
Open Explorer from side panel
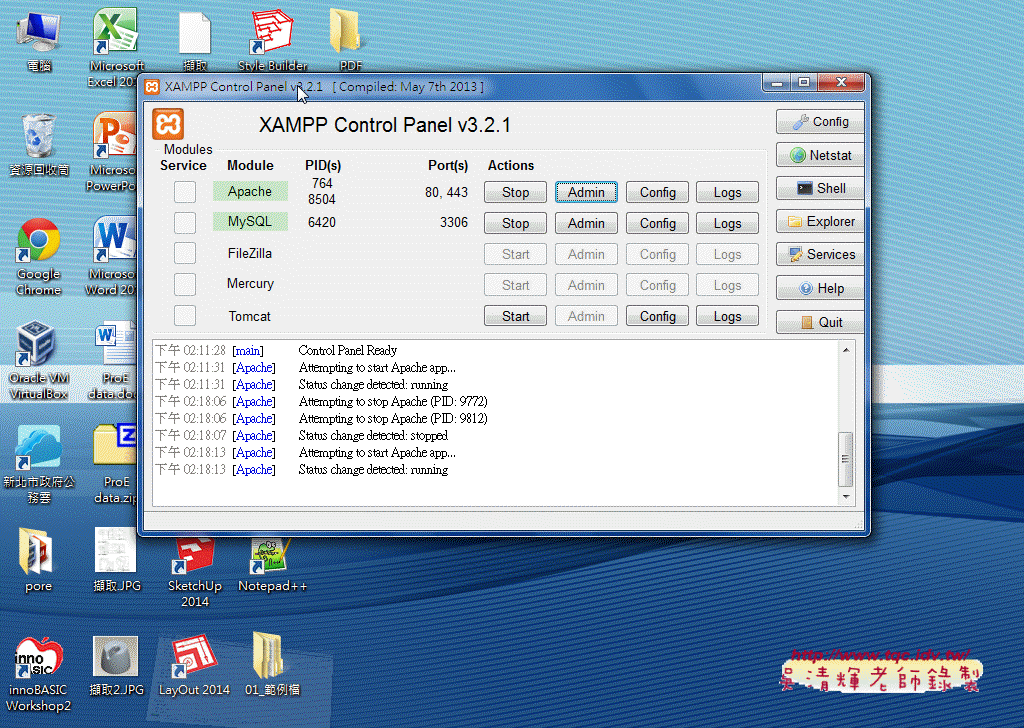pos(820,222)
